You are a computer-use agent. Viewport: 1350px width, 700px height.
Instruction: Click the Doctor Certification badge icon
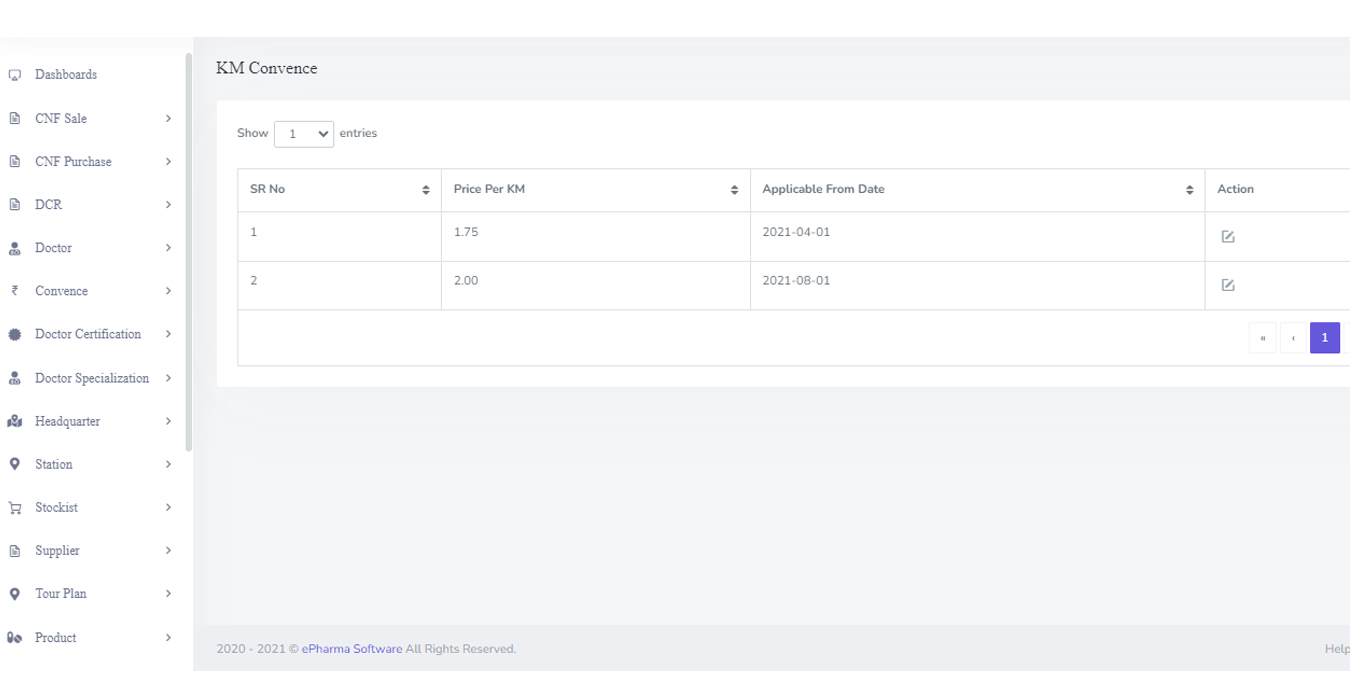click(15, 335)
